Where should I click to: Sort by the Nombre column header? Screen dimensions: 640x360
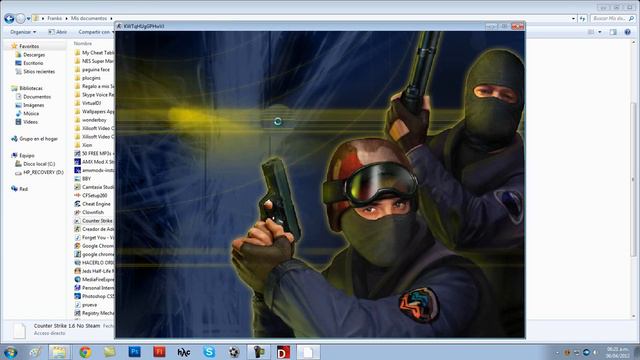(83, 43)
